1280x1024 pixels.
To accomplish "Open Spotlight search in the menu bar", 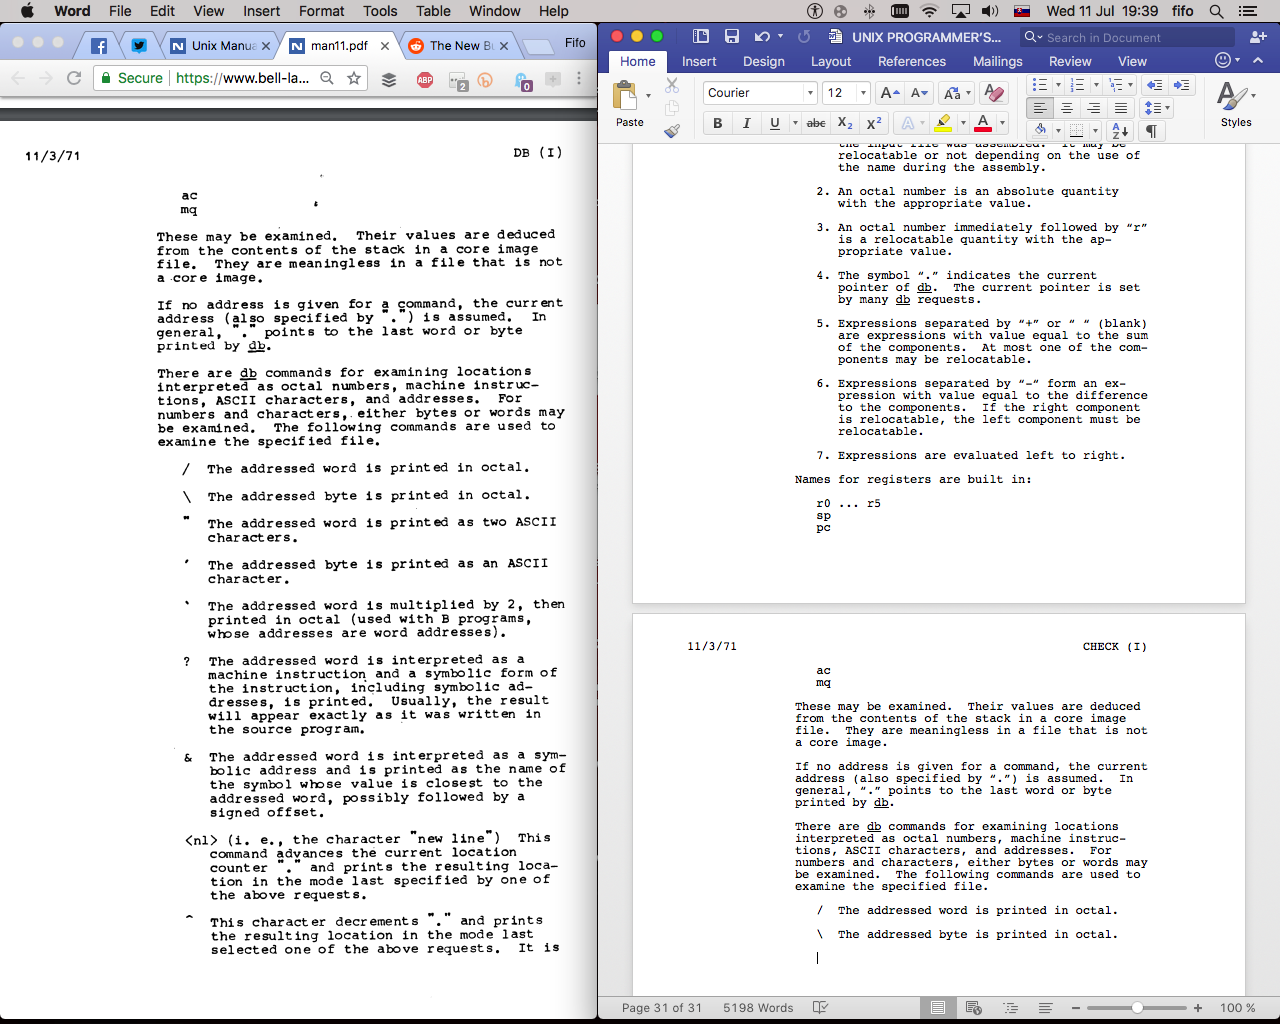I will 1216,11.
